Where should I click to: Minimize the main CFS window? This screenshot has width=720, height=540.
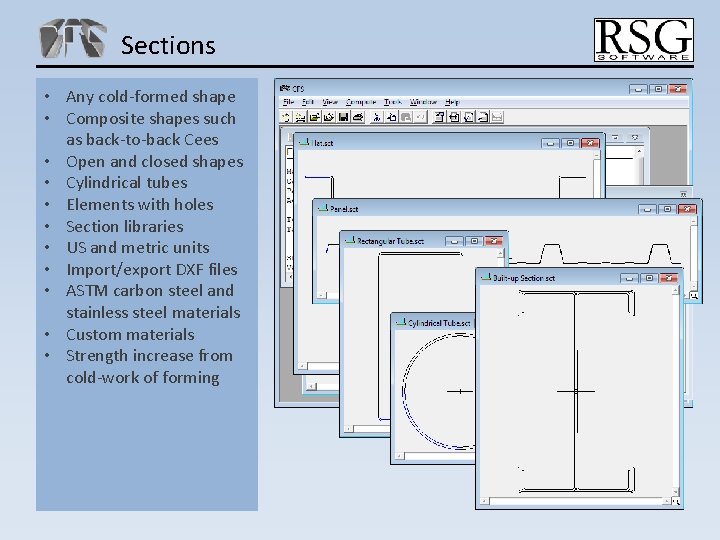[638, 89]
